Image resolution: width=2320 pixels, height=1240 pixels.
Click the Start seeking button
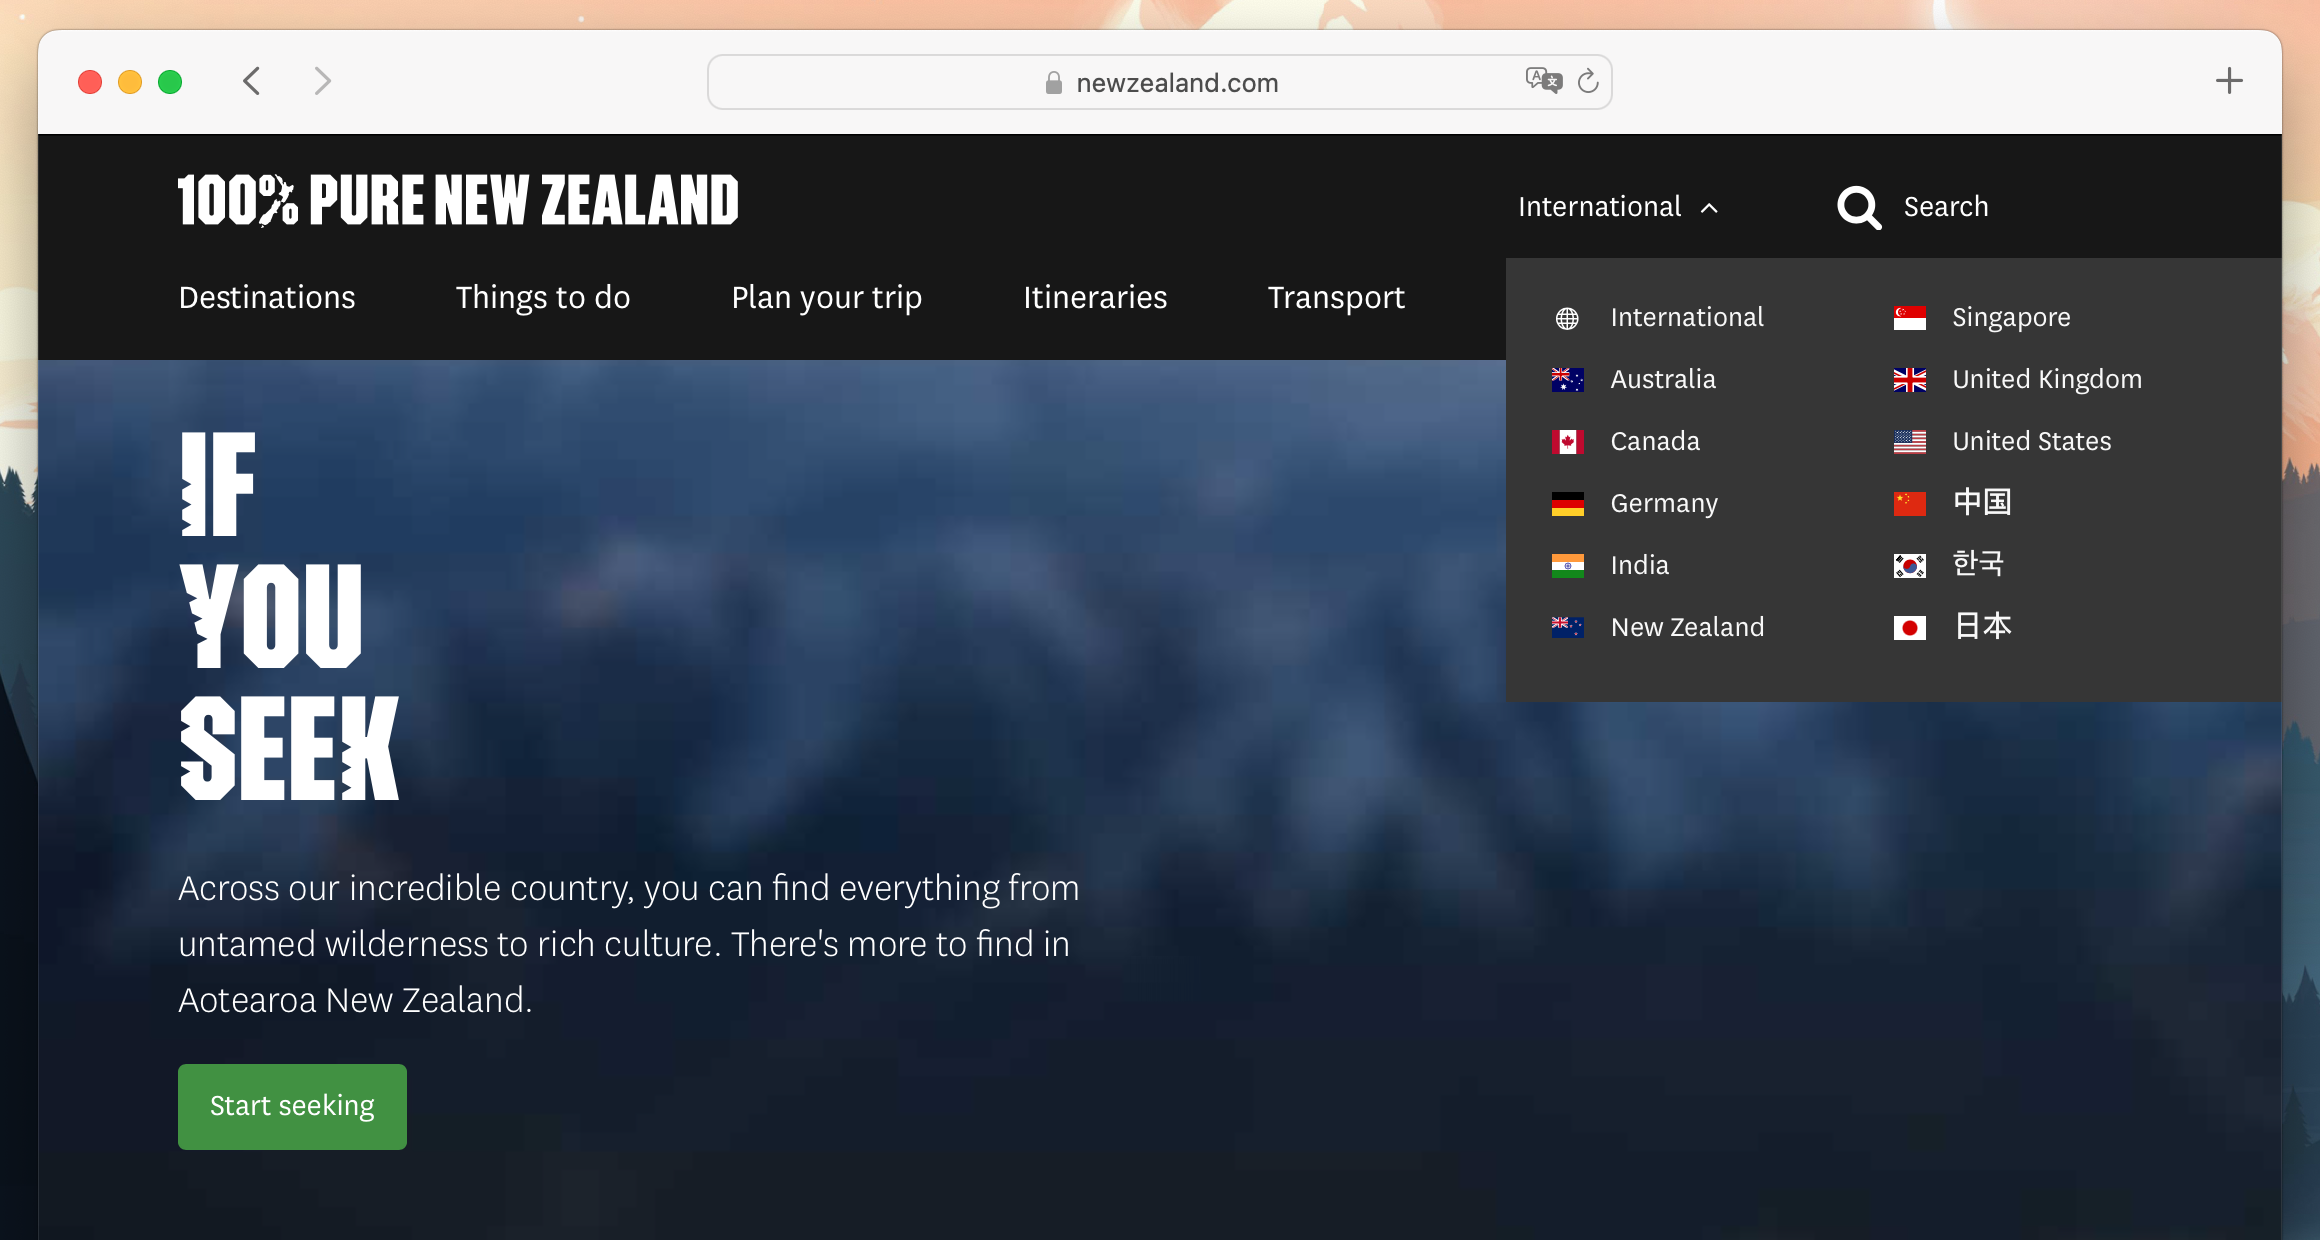pos(293,1105)
